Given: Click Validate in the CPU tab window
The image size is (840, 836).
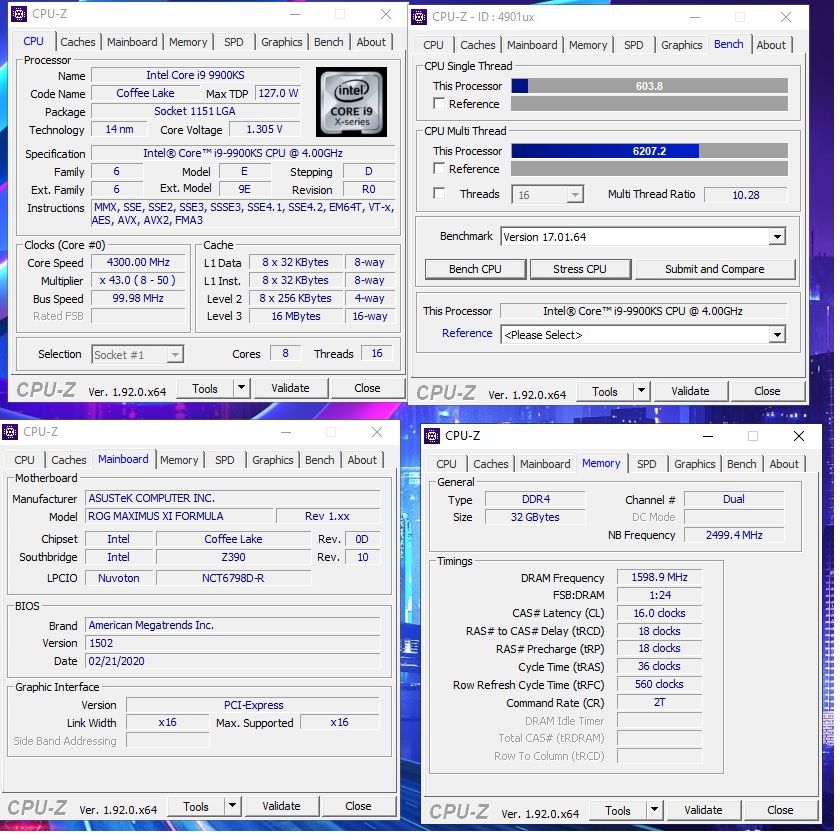Looking at the screenshot, I should (x=290, y=388).
